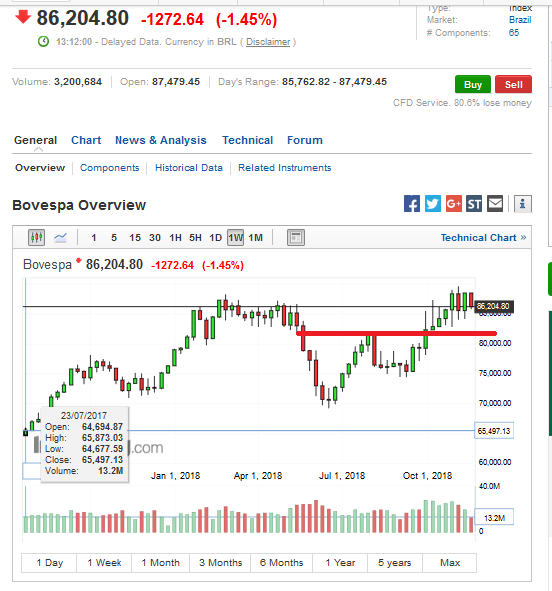552x591 pixels.
Task: Set chart interval to 15 minutes
Action: 135,238
